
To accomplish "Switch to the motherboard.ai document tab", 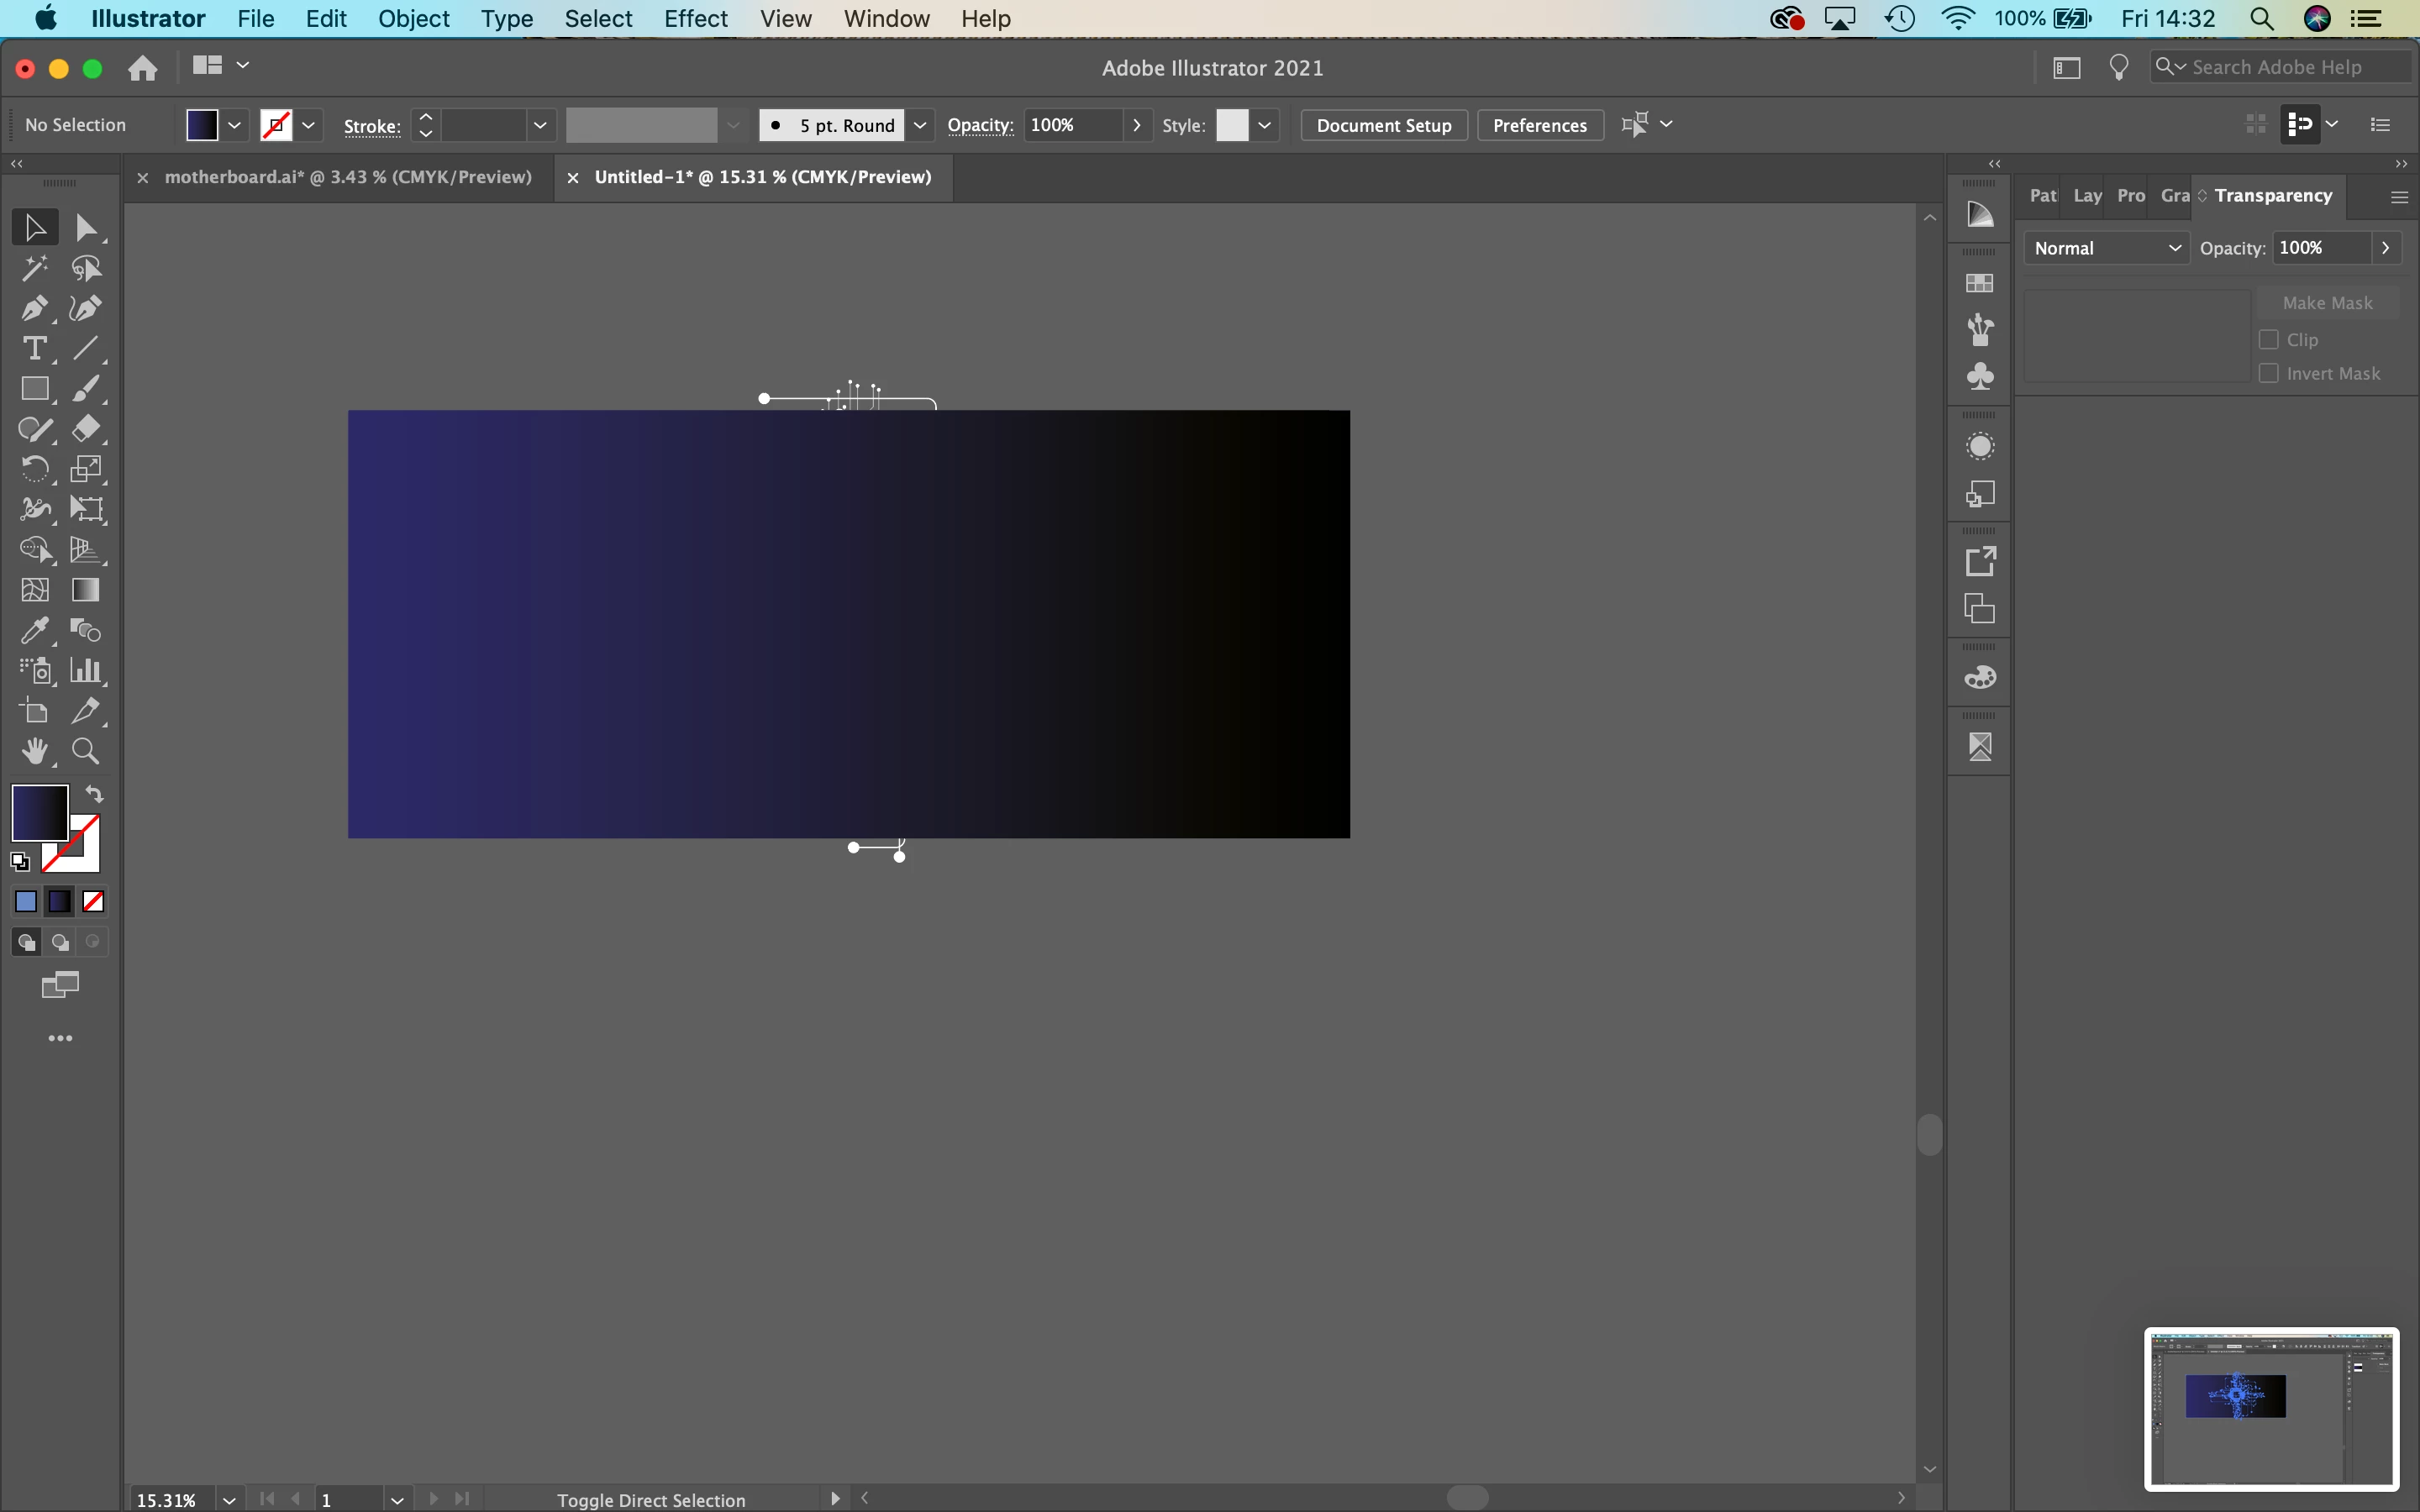I will point(347,177).
